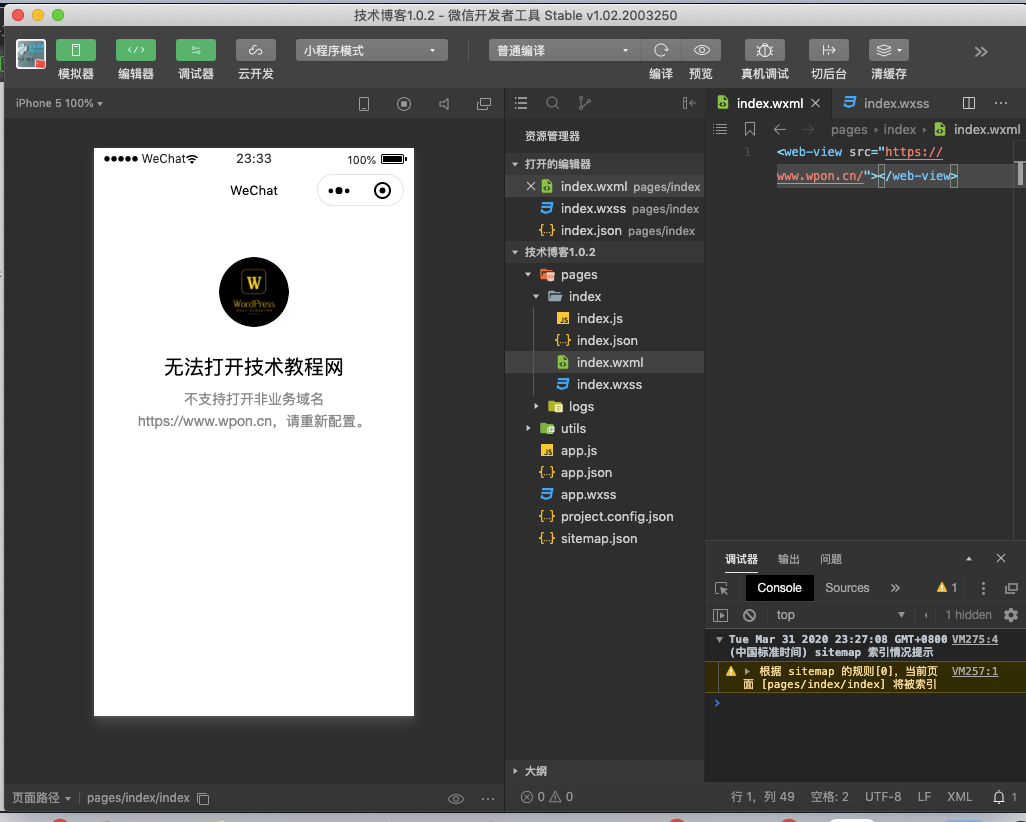Open the WeChat capsule menu dots in simulator
Screen dimensions: 1026x822
click(x=339, y=190)
